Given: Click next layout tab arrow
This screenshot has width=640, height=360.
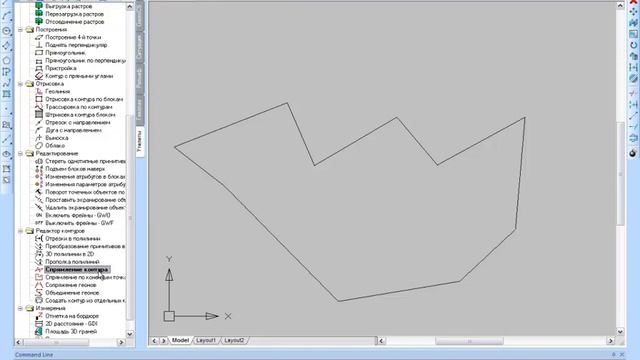Looking at the screenshot, I should (163, 340).
